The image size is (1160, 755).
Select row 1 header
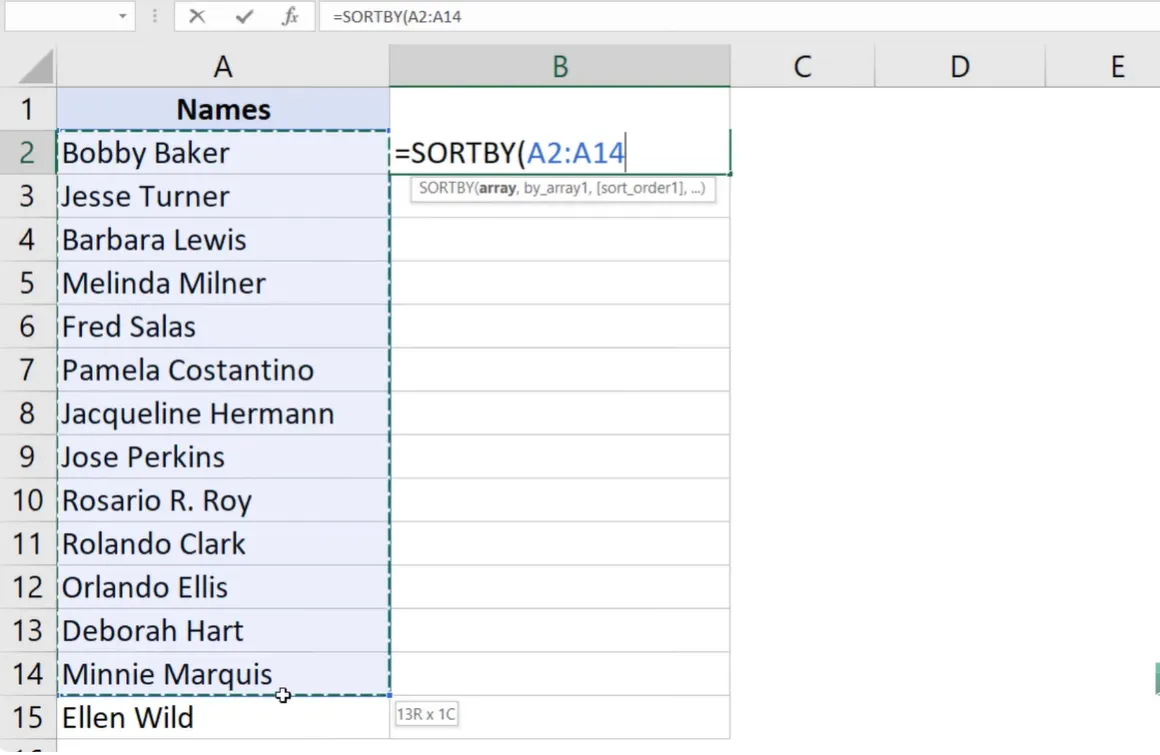pos(28,109)
